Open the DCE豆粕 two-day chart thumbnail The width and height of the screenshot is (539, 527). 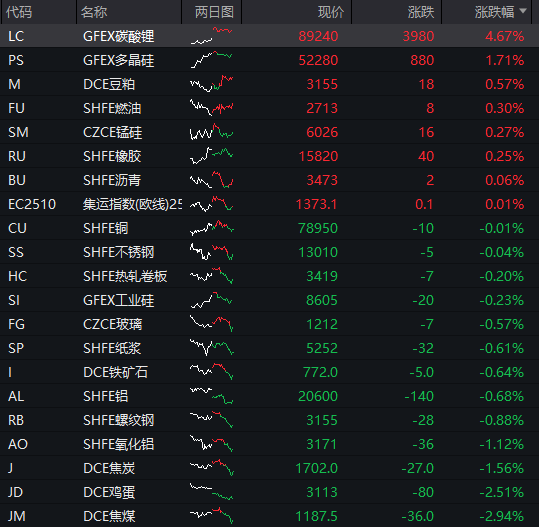click(212, 84)
